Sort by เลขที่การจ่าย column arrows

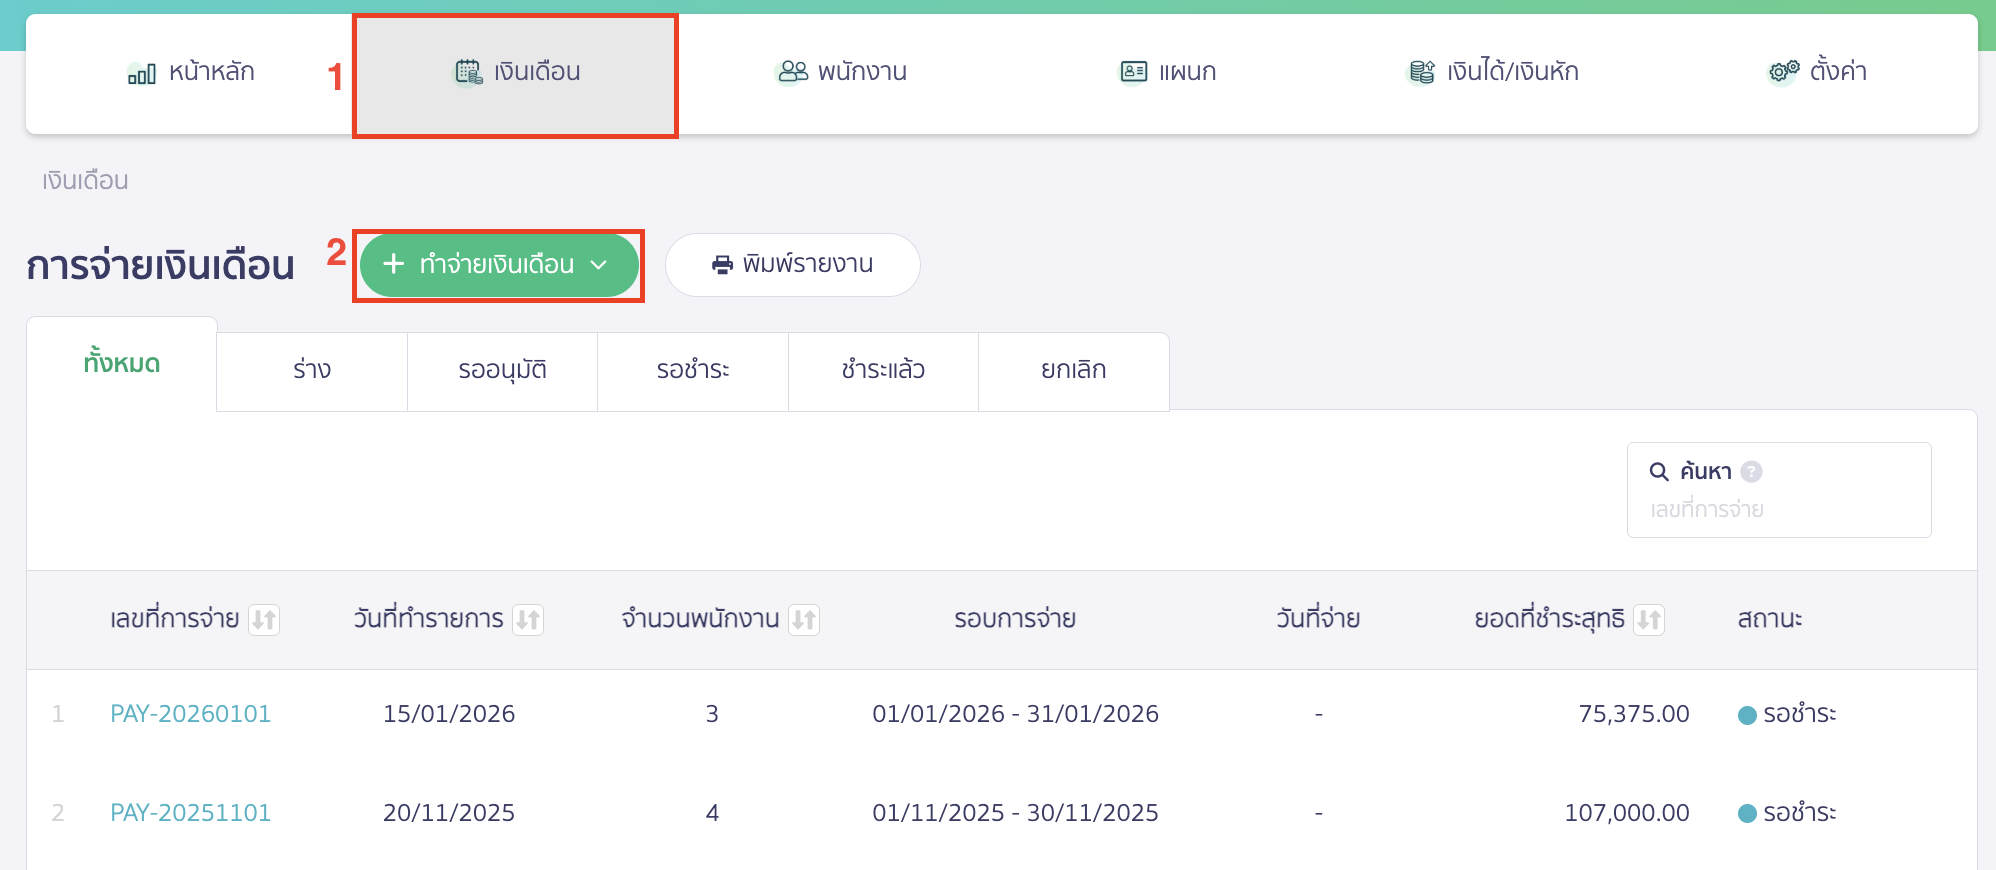(x=264, y=620)
